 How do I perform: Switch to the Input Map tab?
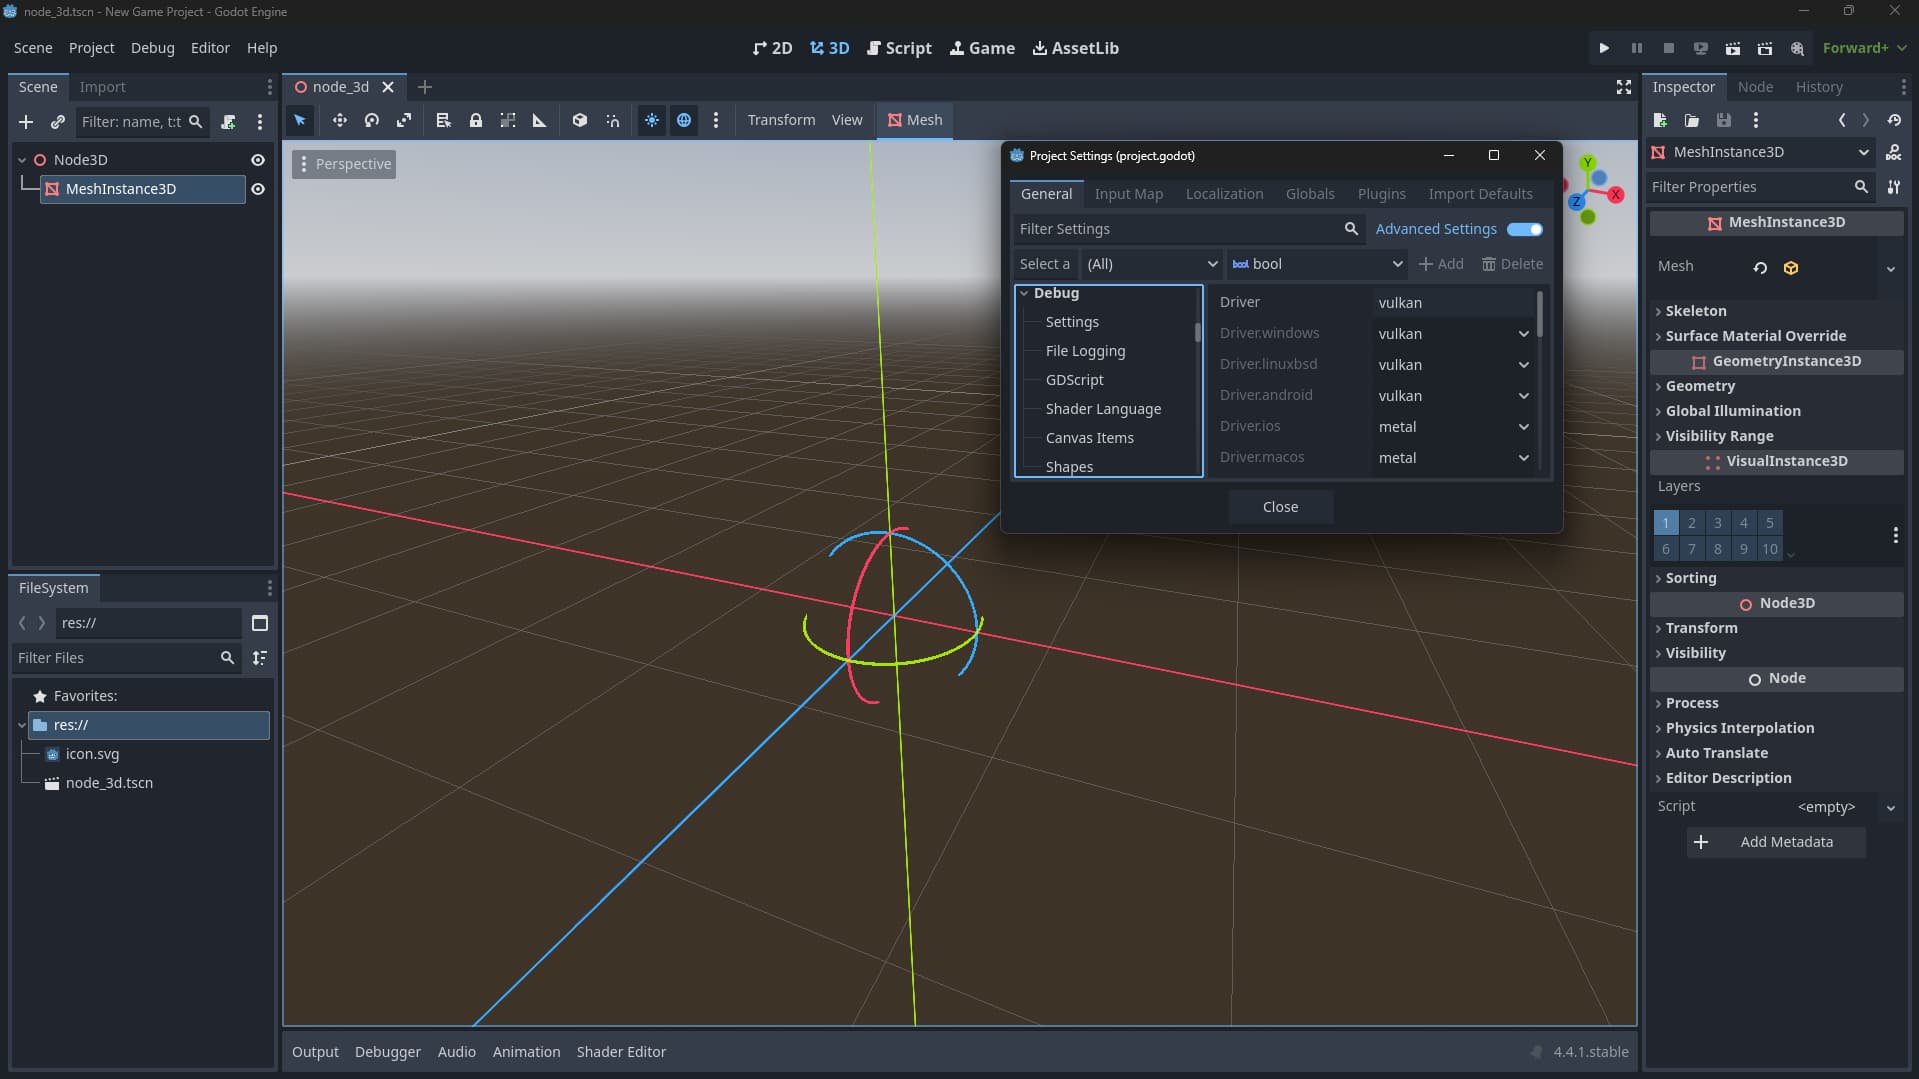[1128, 194]
